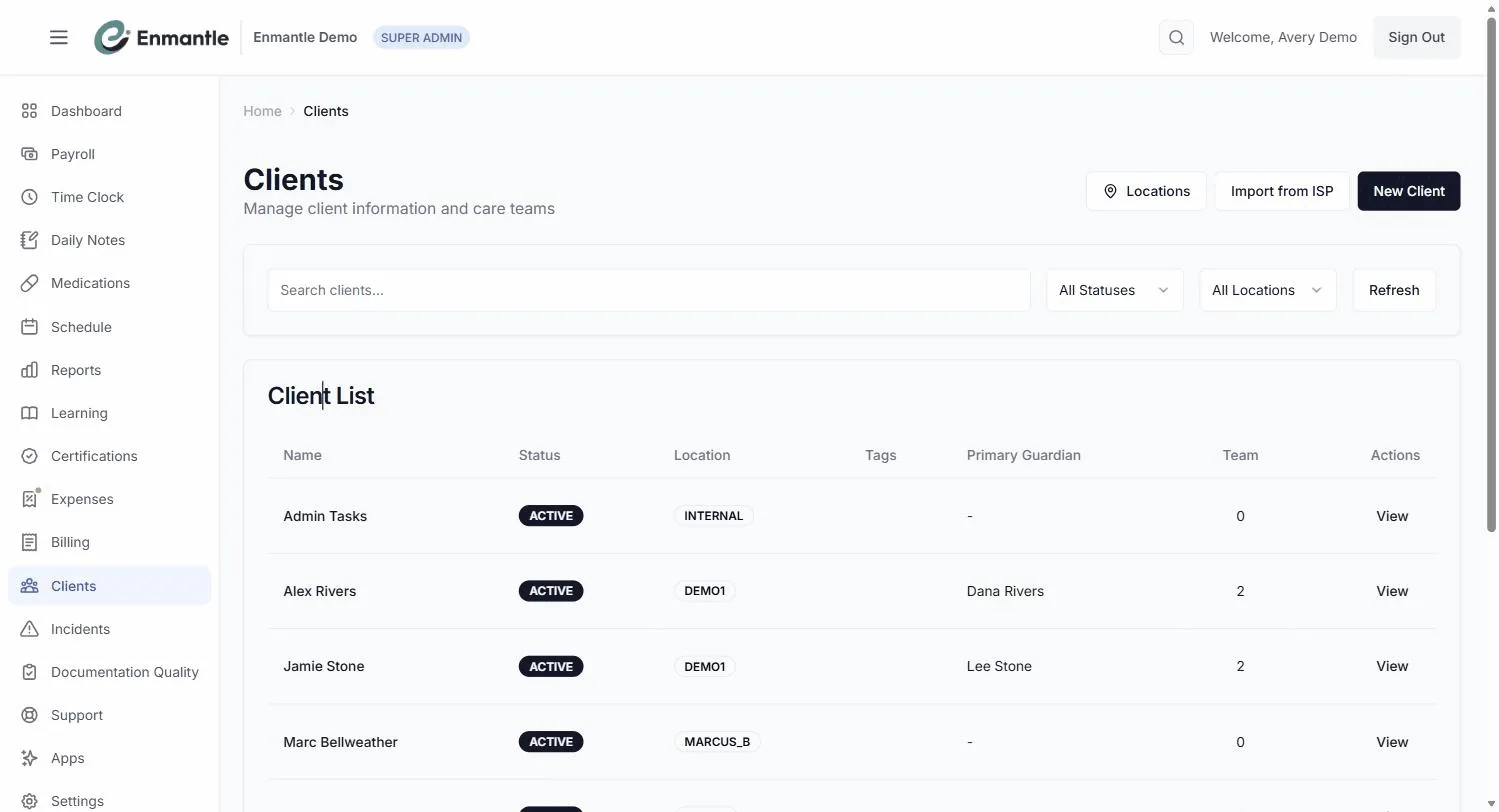Click Import from ISP button

pyautogui.click(x=1281, y=191)
